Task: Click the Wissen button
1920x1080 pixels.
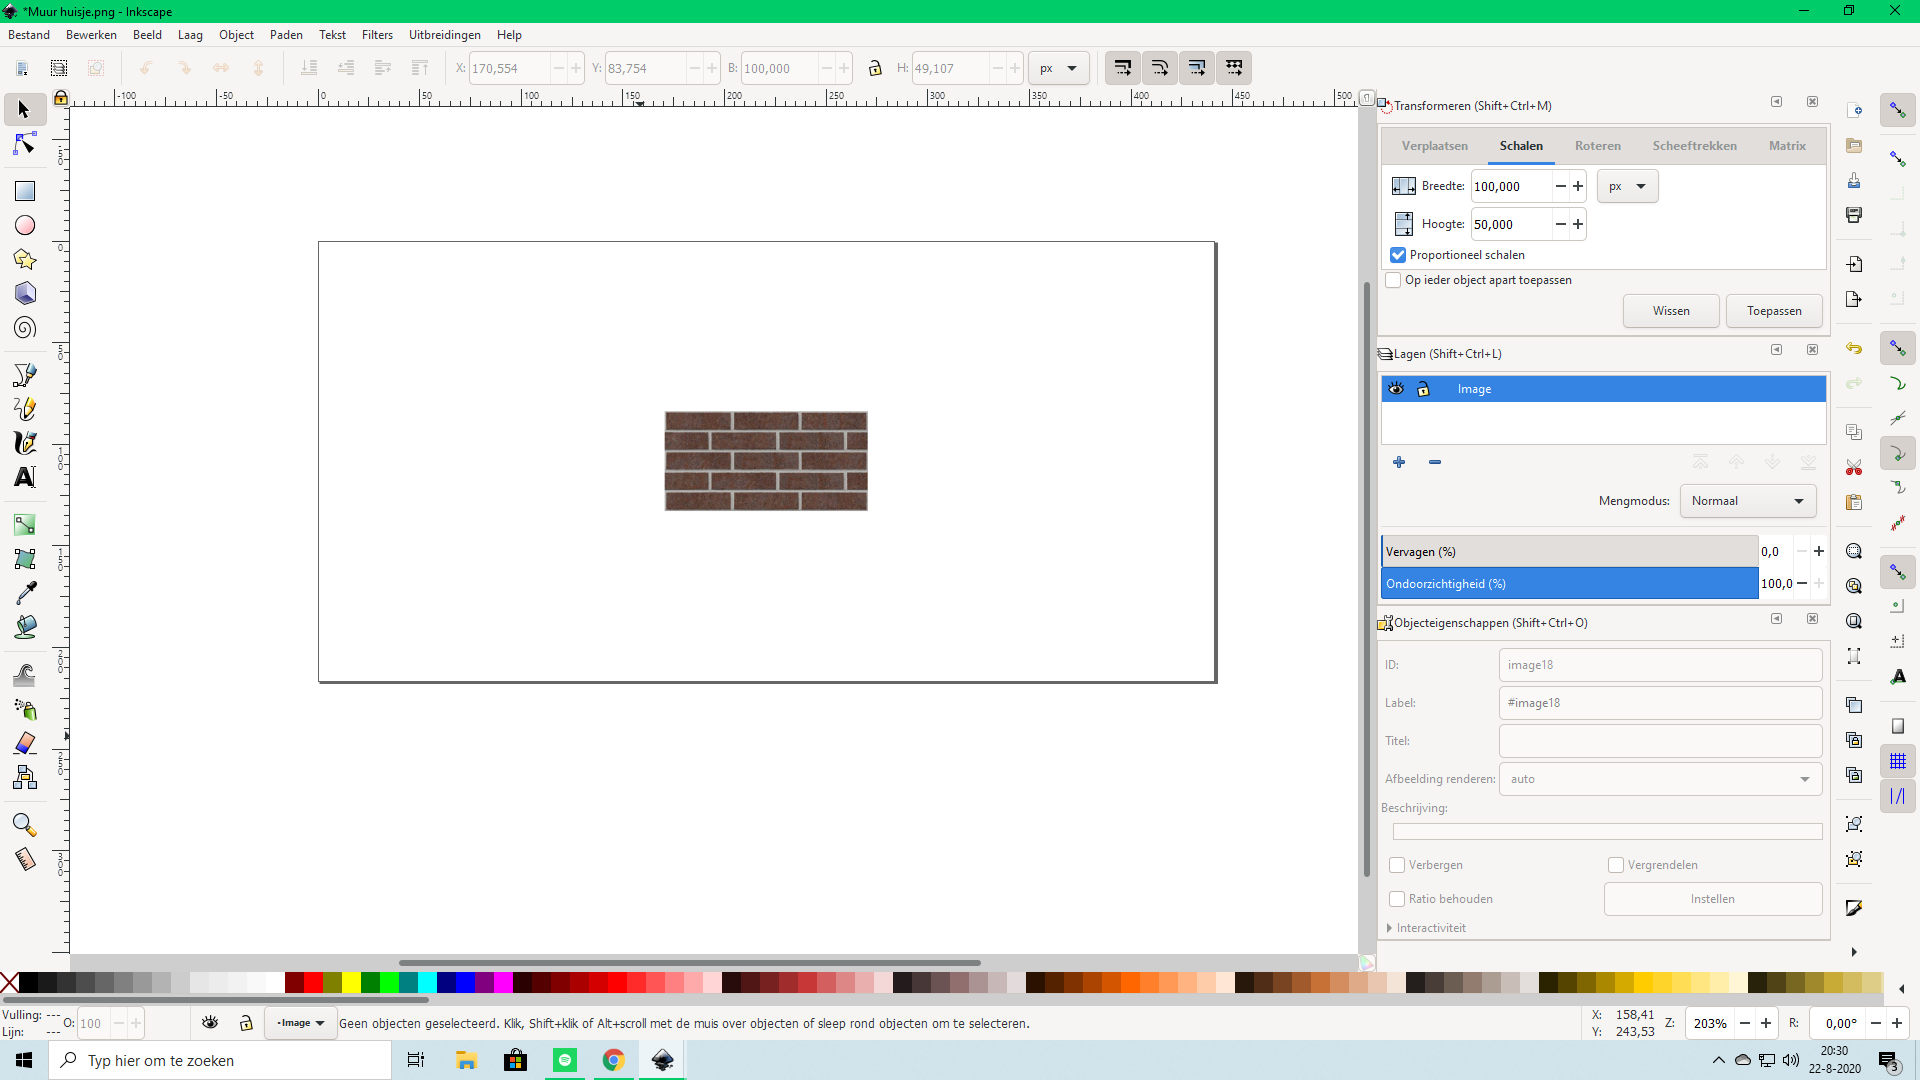Action: tap(1671, 311)
